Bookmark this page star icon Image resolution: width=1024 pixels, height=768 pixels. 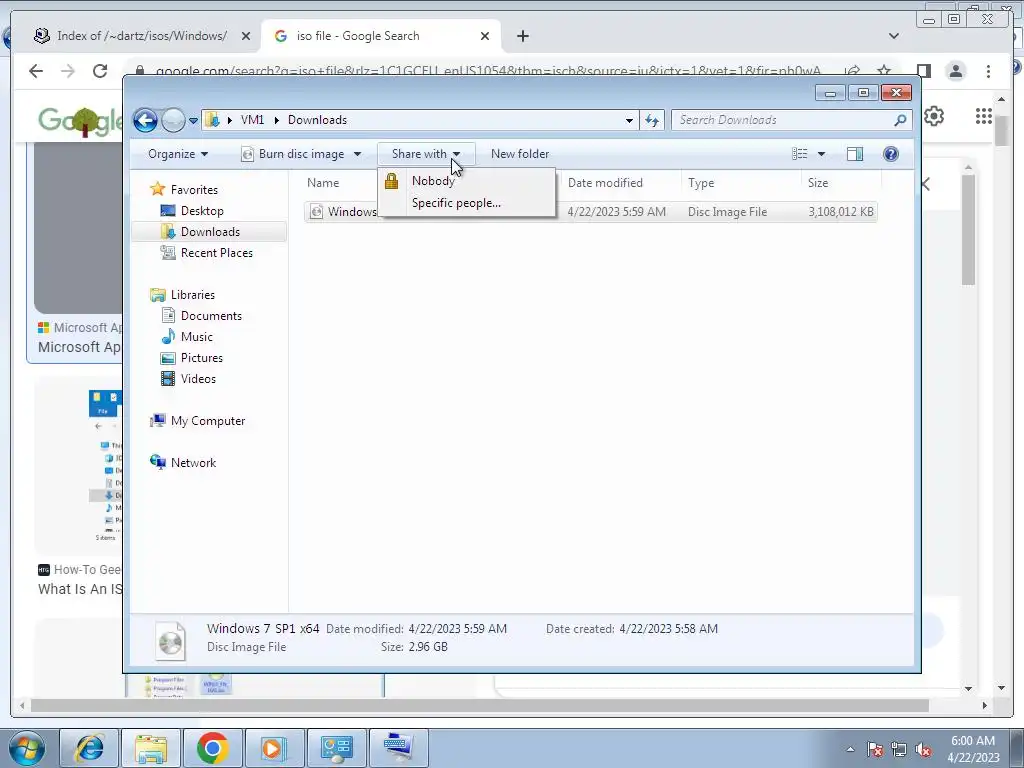coord(884,71)
